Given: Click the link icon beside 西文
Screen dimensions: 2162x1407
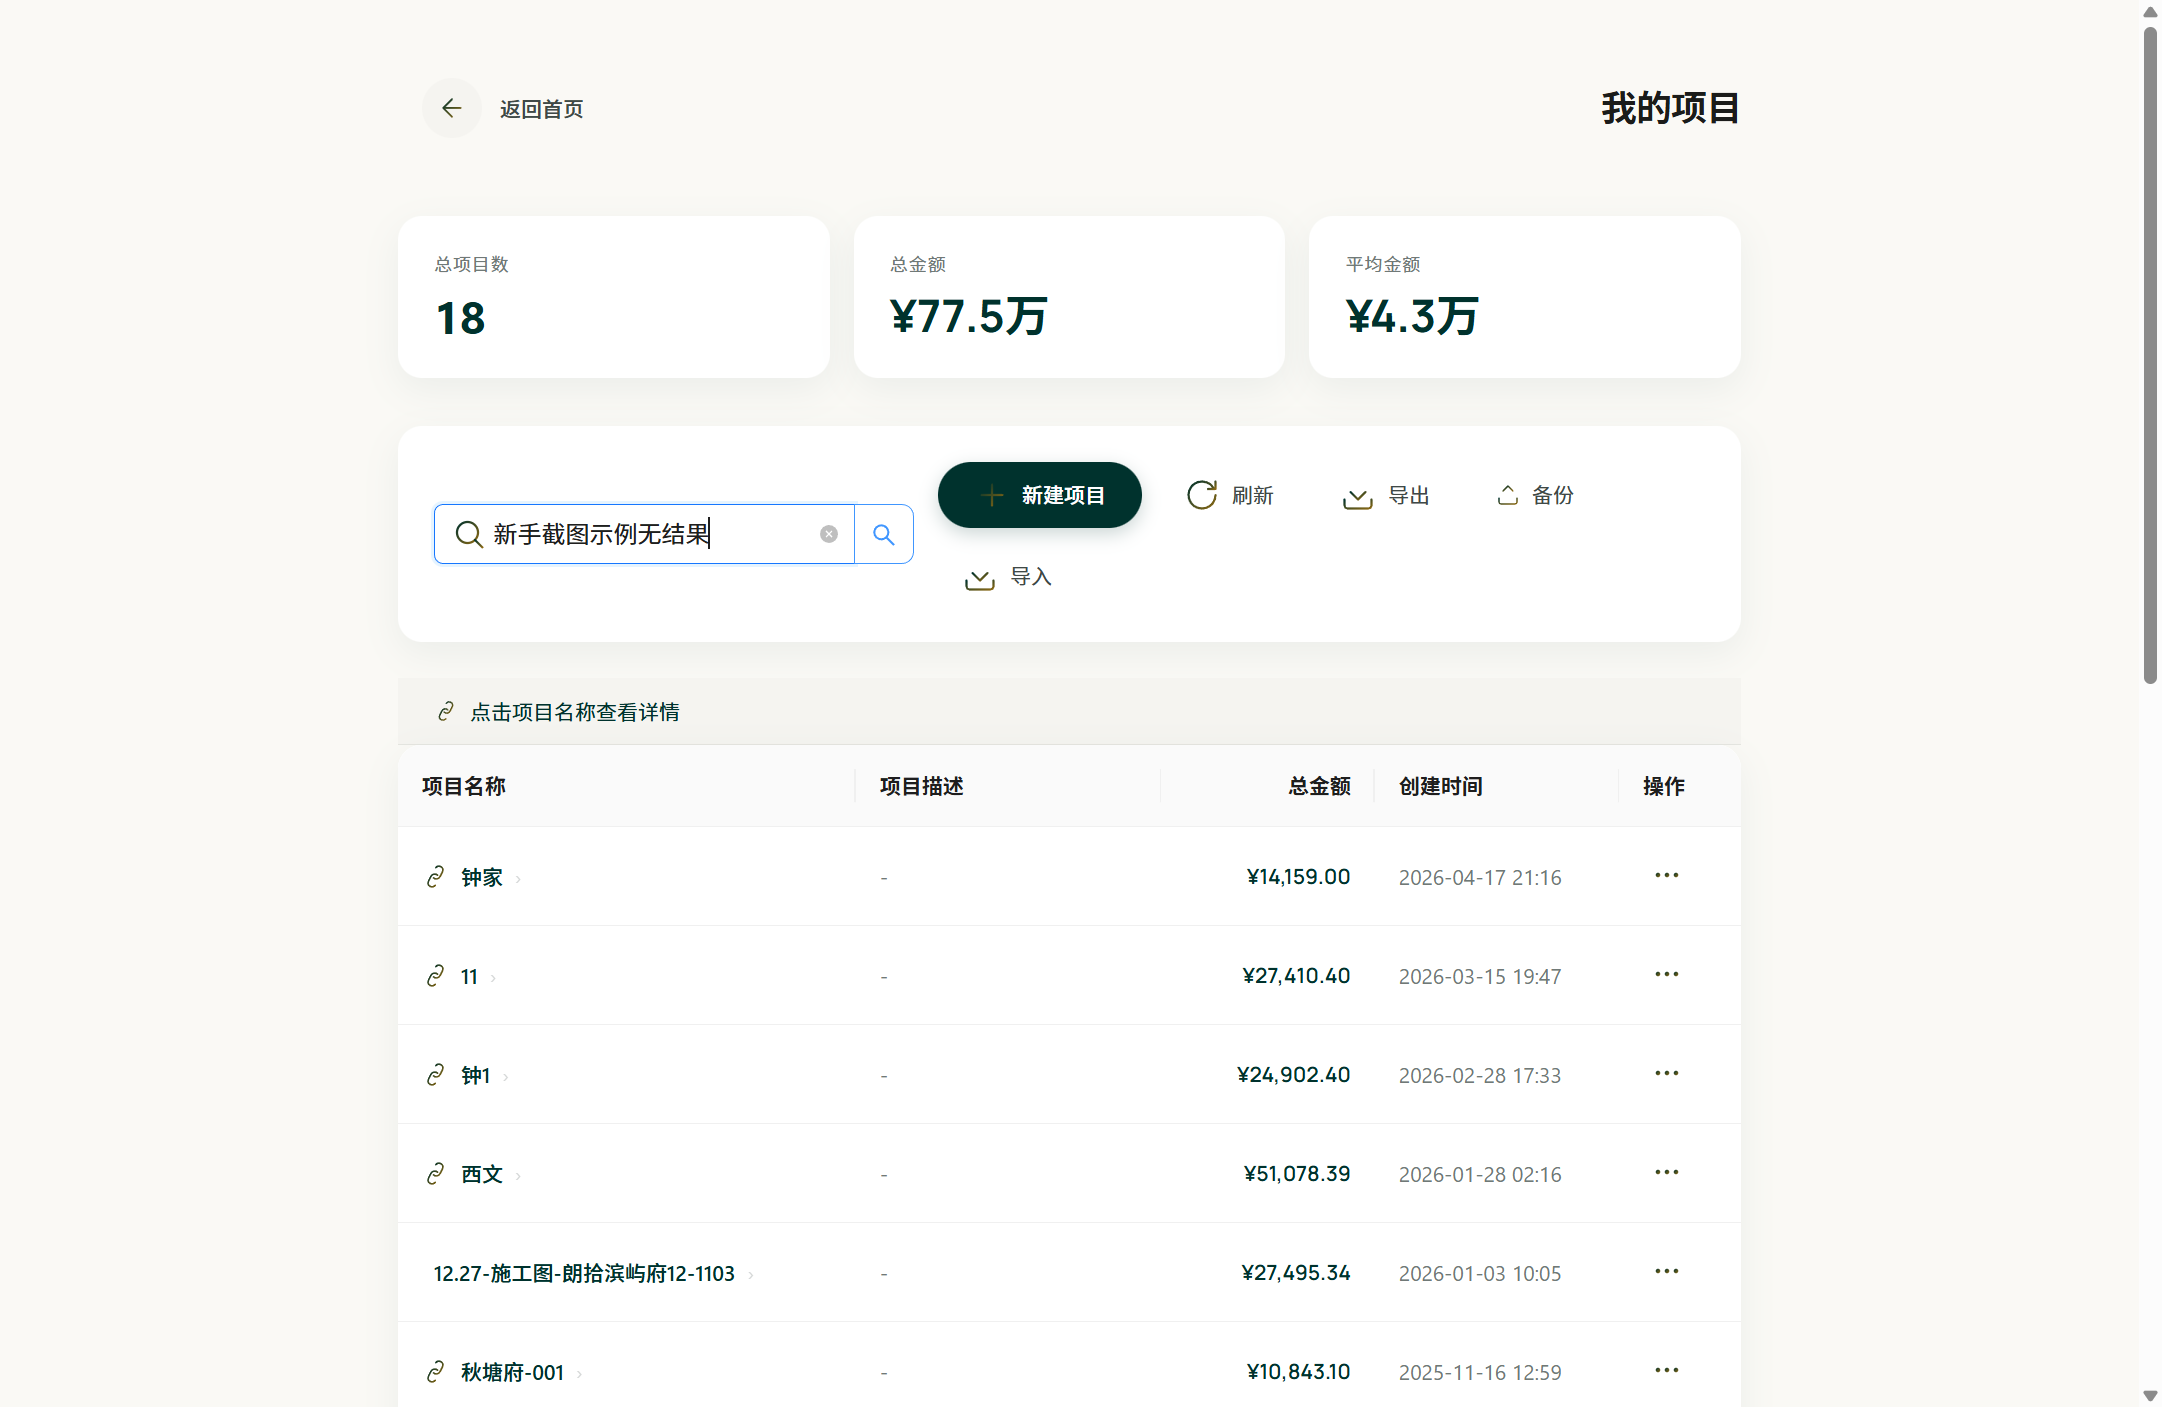Looking at the screenshot, I should click(435, 1174).
